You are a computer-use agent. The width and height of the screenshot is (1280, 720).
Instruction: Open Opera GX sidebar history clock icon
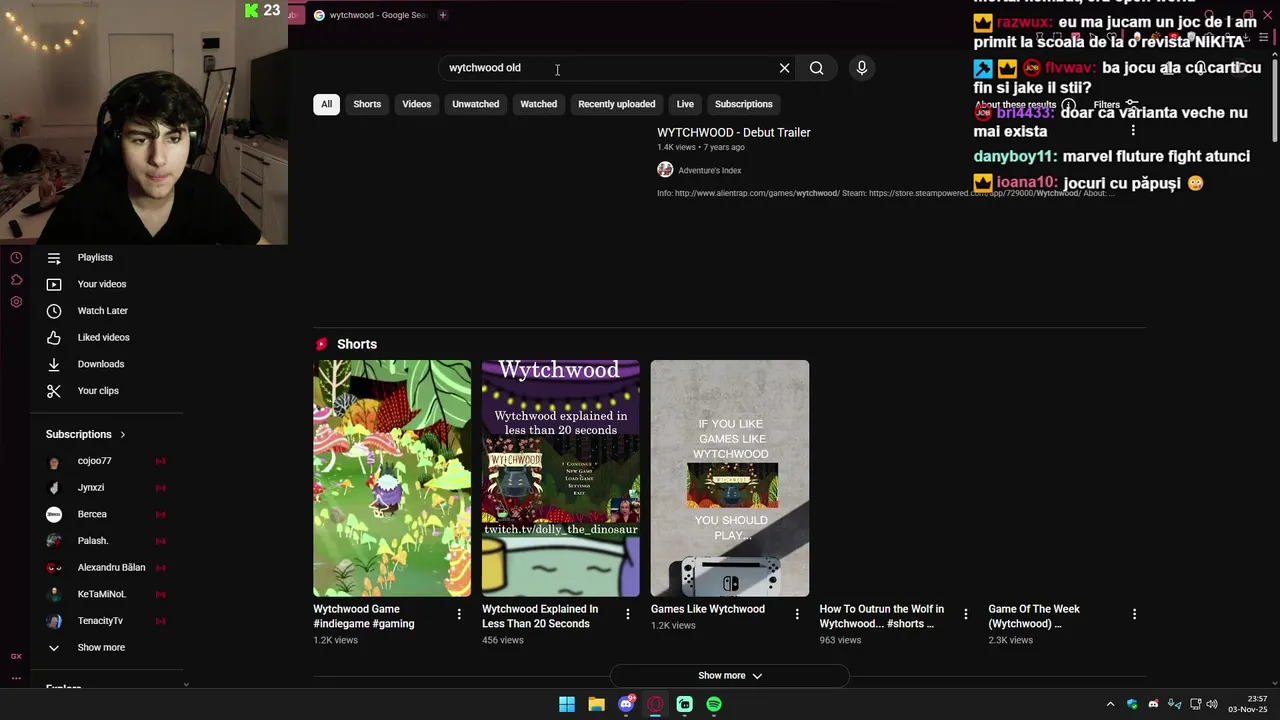click(x=16, y=258)
